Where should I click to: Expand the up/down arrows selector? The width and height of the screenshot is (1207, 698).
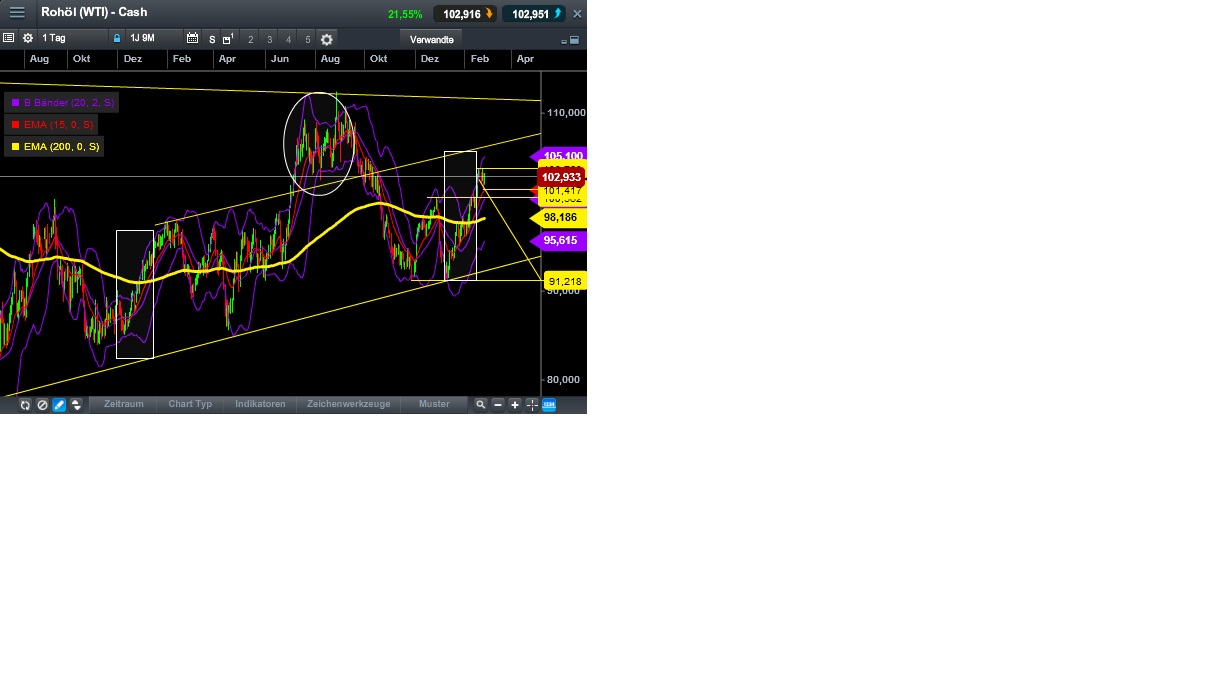pyautogui.click(x=76, y=404)
